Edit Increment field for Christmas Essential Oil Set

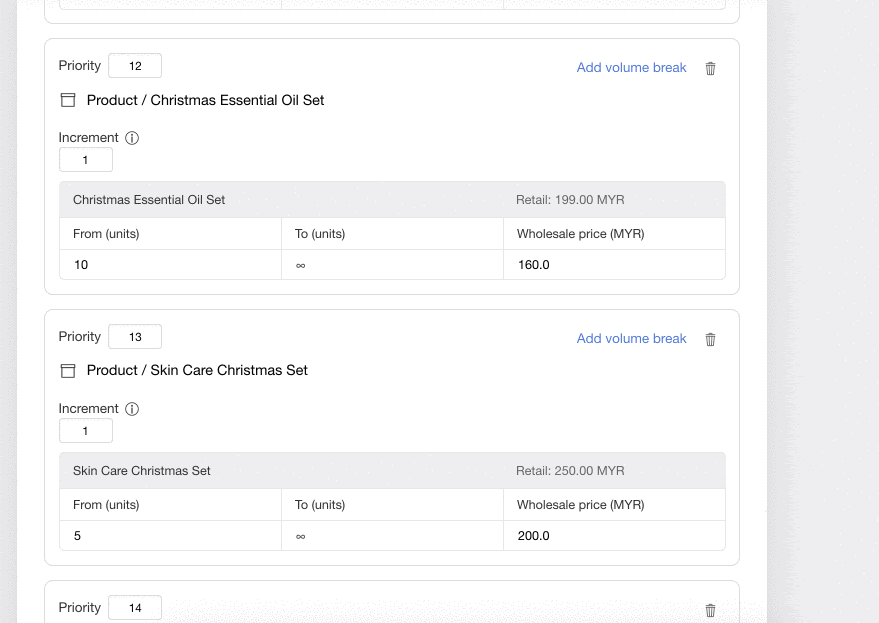86,160
